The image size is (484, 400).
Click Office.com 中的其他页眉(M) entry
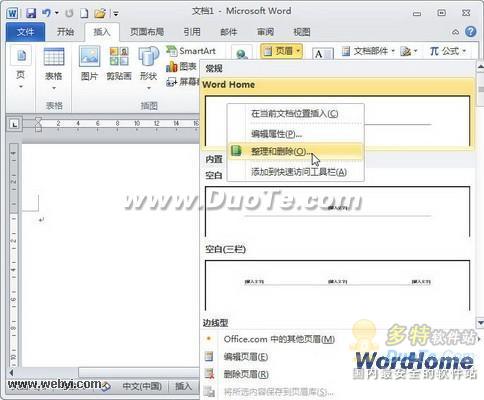(279, 339)
